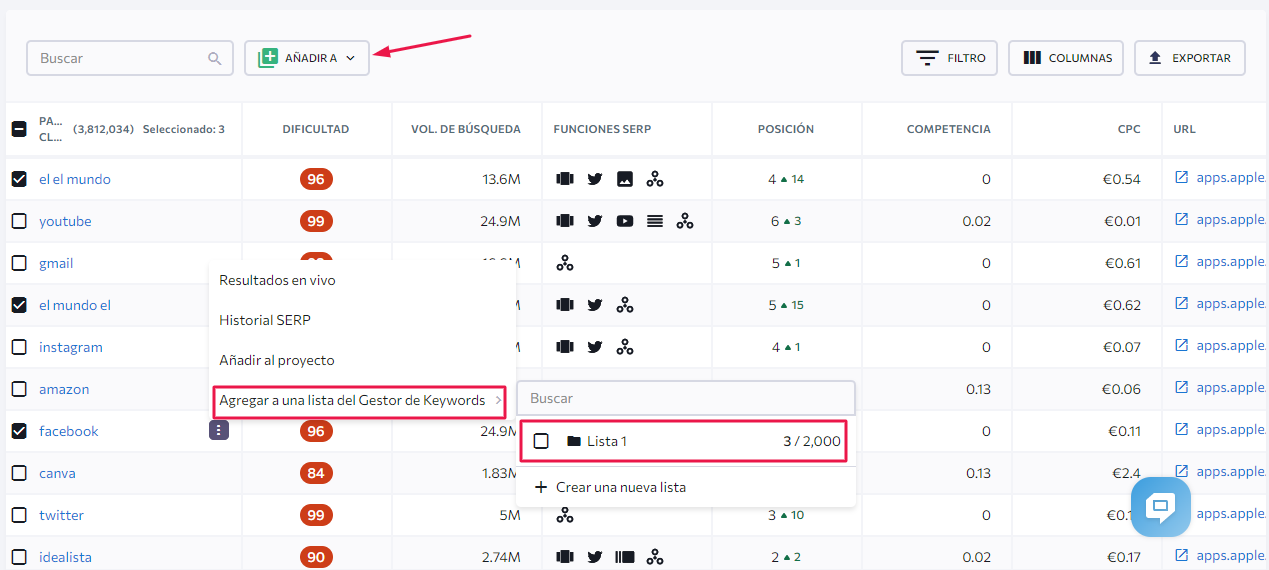Click the related searches icon in el el mundo row

tap(655, 179)
